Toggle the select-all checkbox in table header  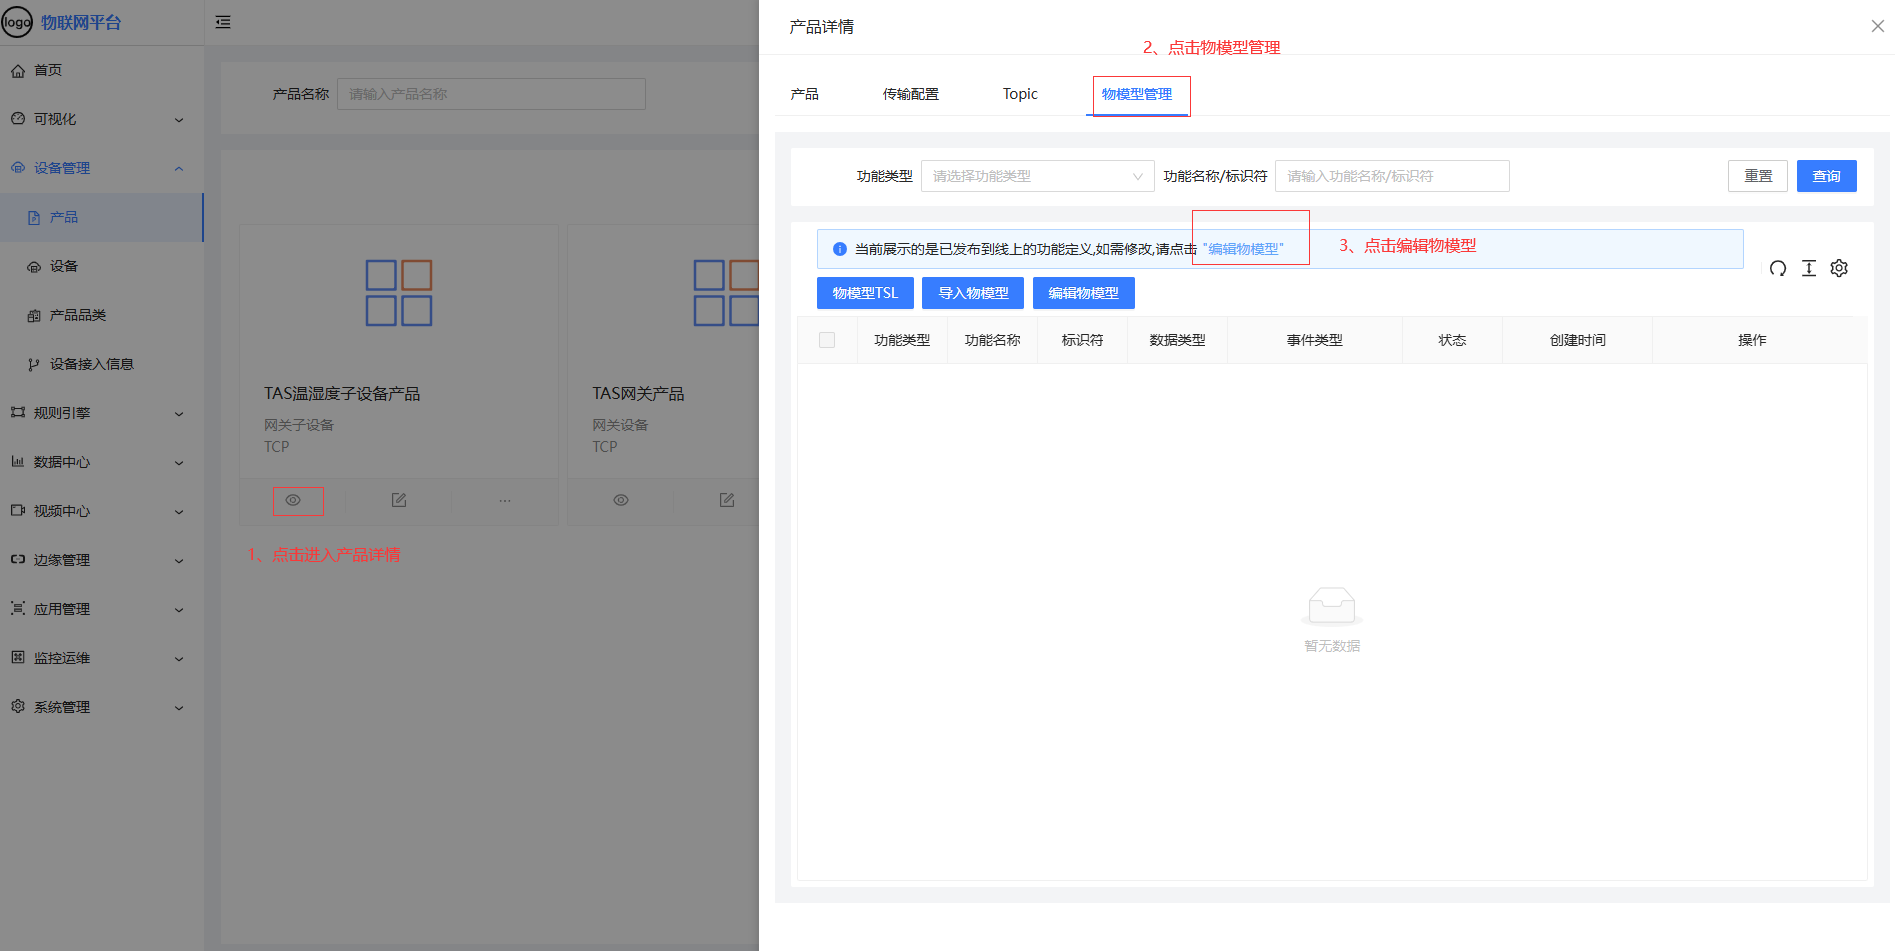pyautogui.click(x=827, y=340)
